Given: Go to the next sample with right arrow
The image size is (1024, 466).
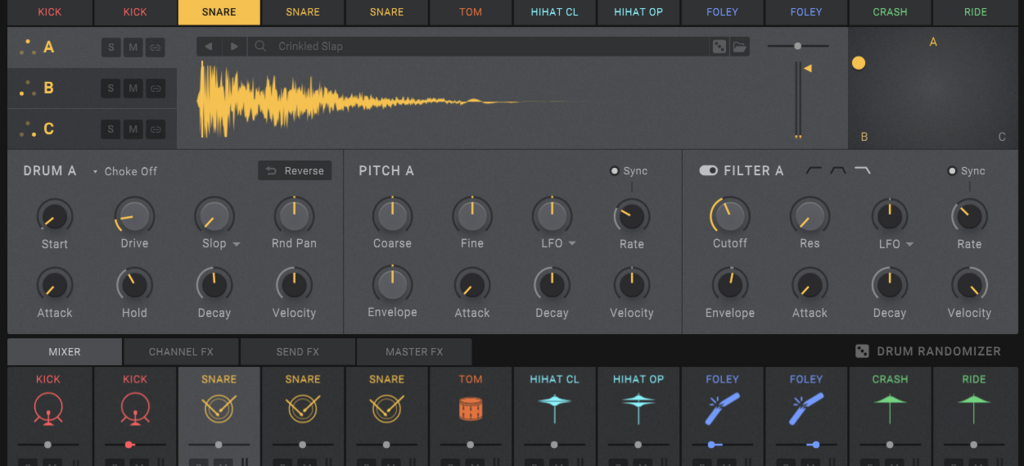Looking at the screenshot, I should pyautogui.click(x=234, y=46).
